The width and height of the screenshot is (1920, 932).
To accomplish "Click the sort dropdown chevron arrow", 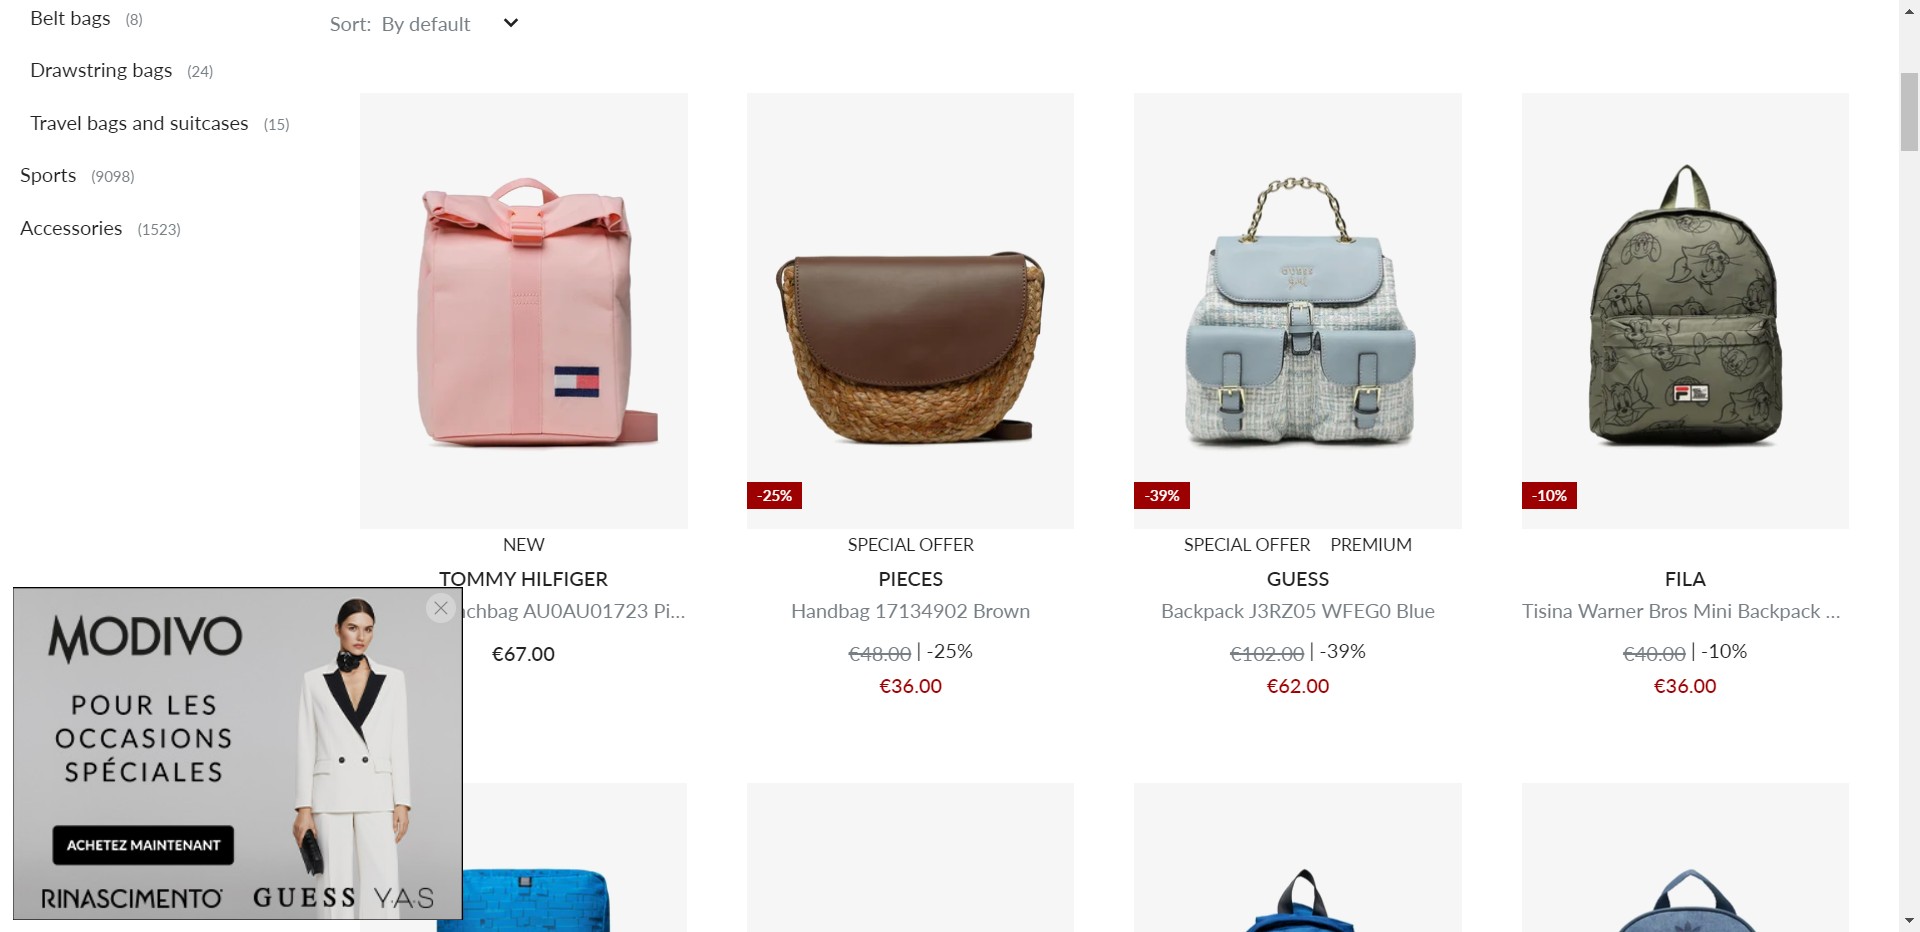I will (510, 23).
